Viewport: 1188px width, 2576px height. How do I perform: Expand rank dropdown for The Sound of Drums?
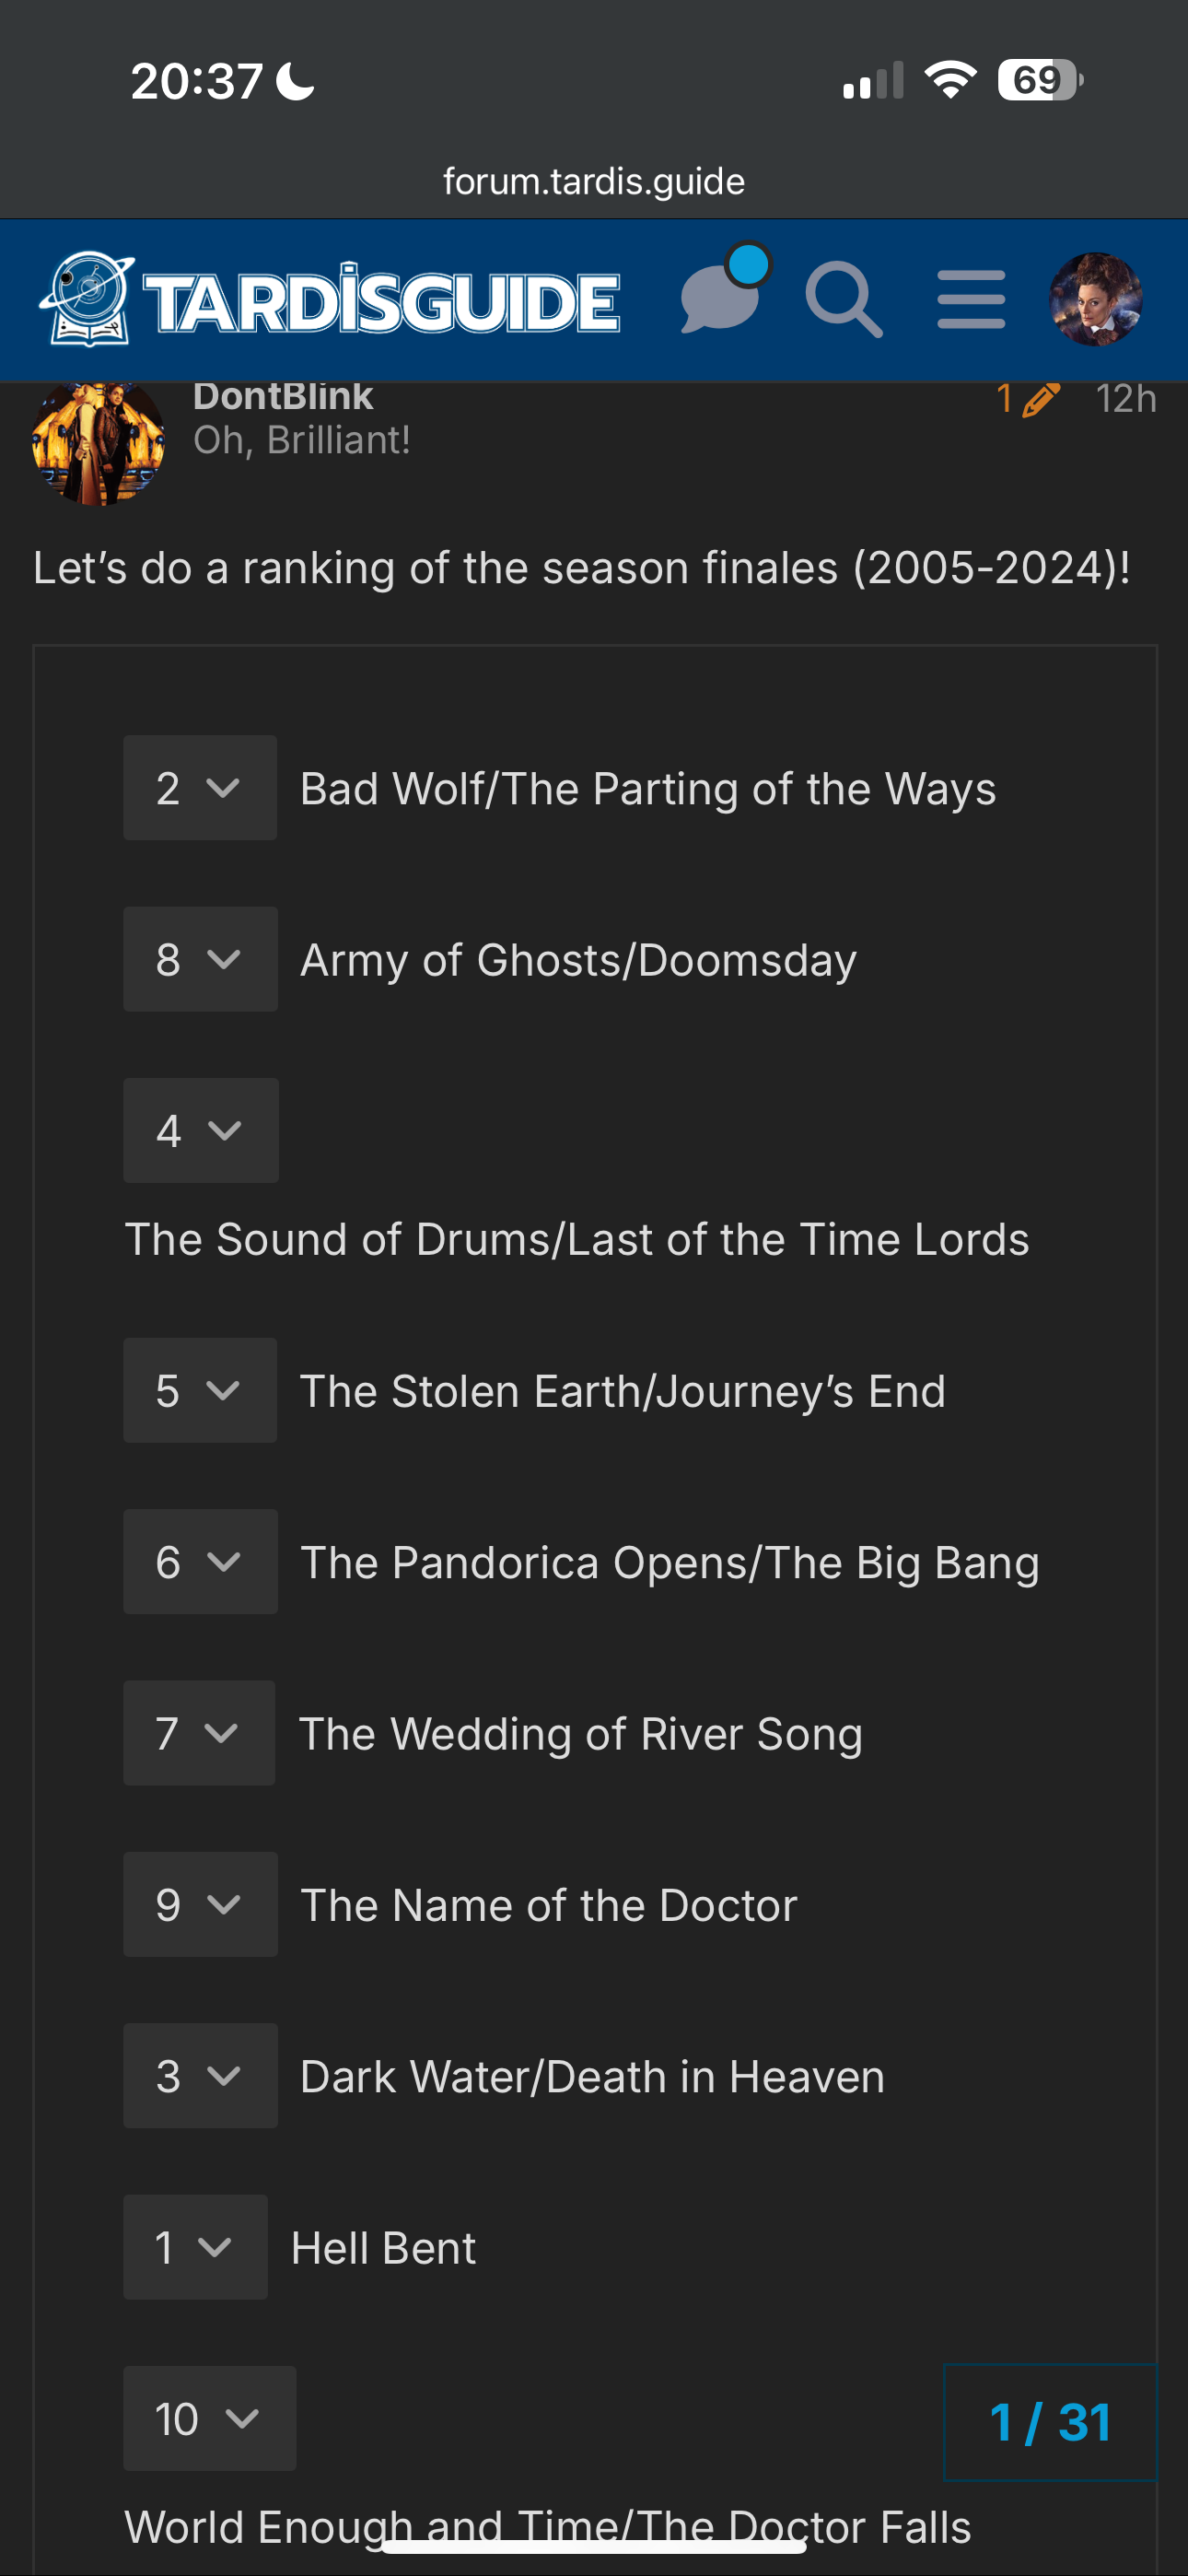[201, 1130]
